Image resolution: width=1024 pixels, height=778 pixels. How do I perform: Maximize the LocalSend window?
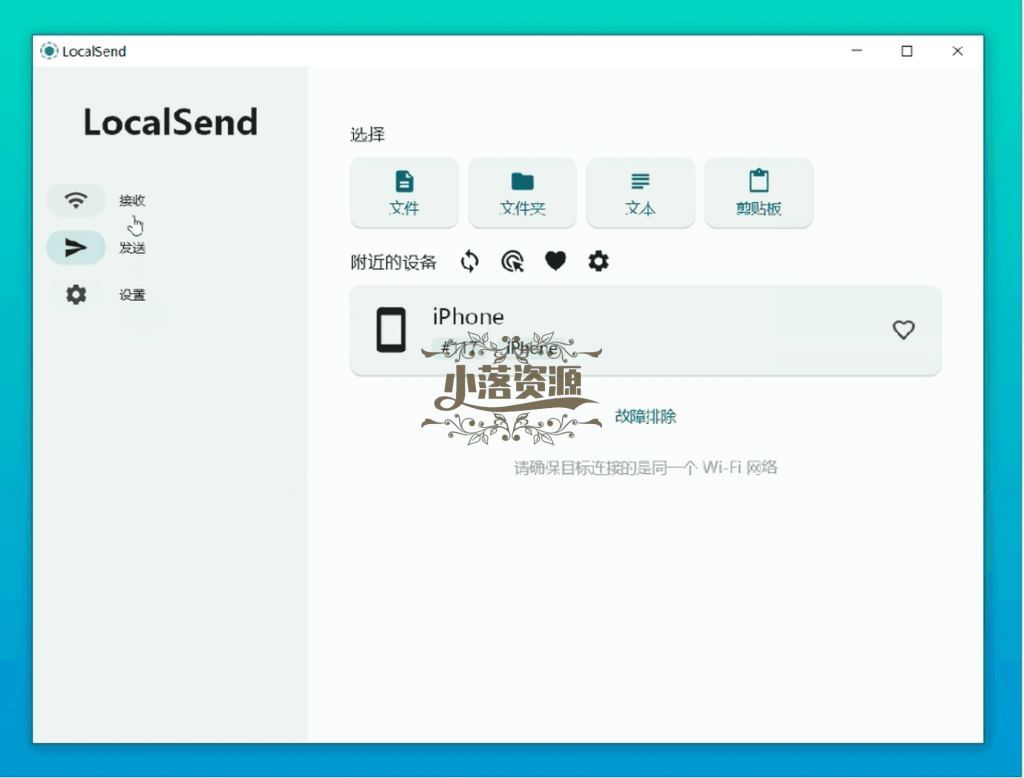coord(907,51)
